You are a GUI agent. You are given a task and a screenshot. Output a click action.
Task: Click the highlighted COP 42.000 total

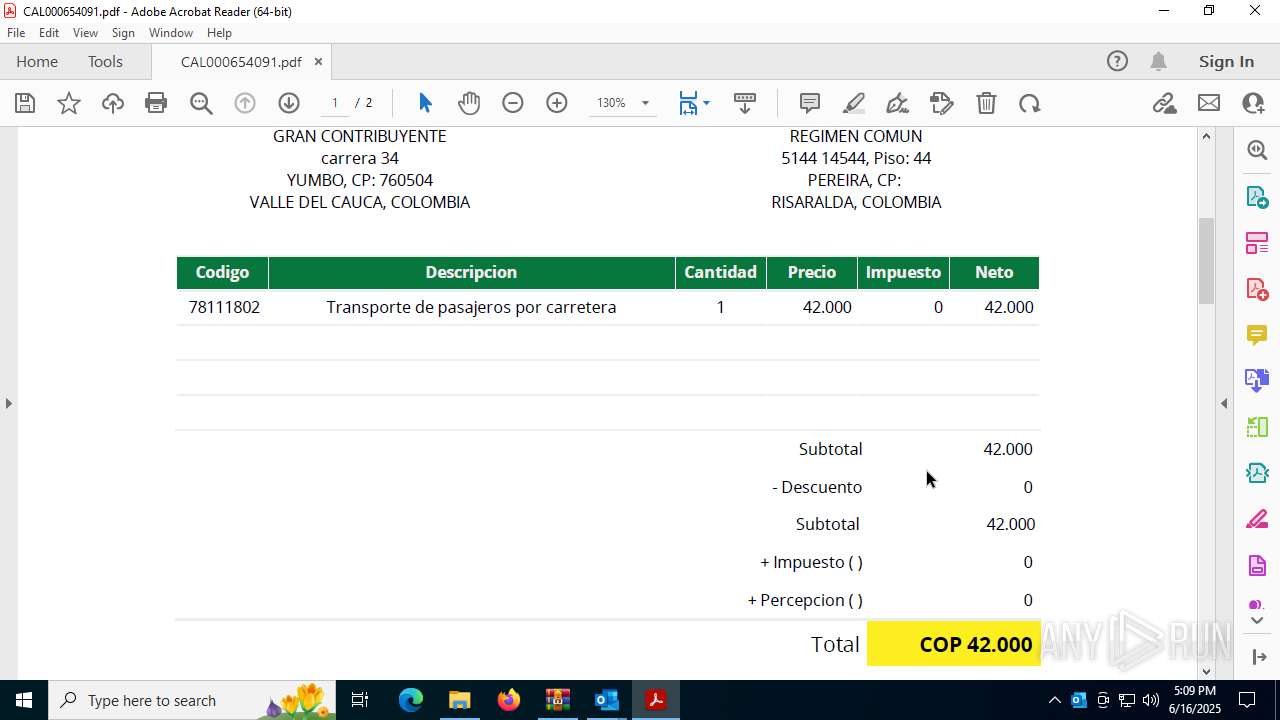pos(954,644)
